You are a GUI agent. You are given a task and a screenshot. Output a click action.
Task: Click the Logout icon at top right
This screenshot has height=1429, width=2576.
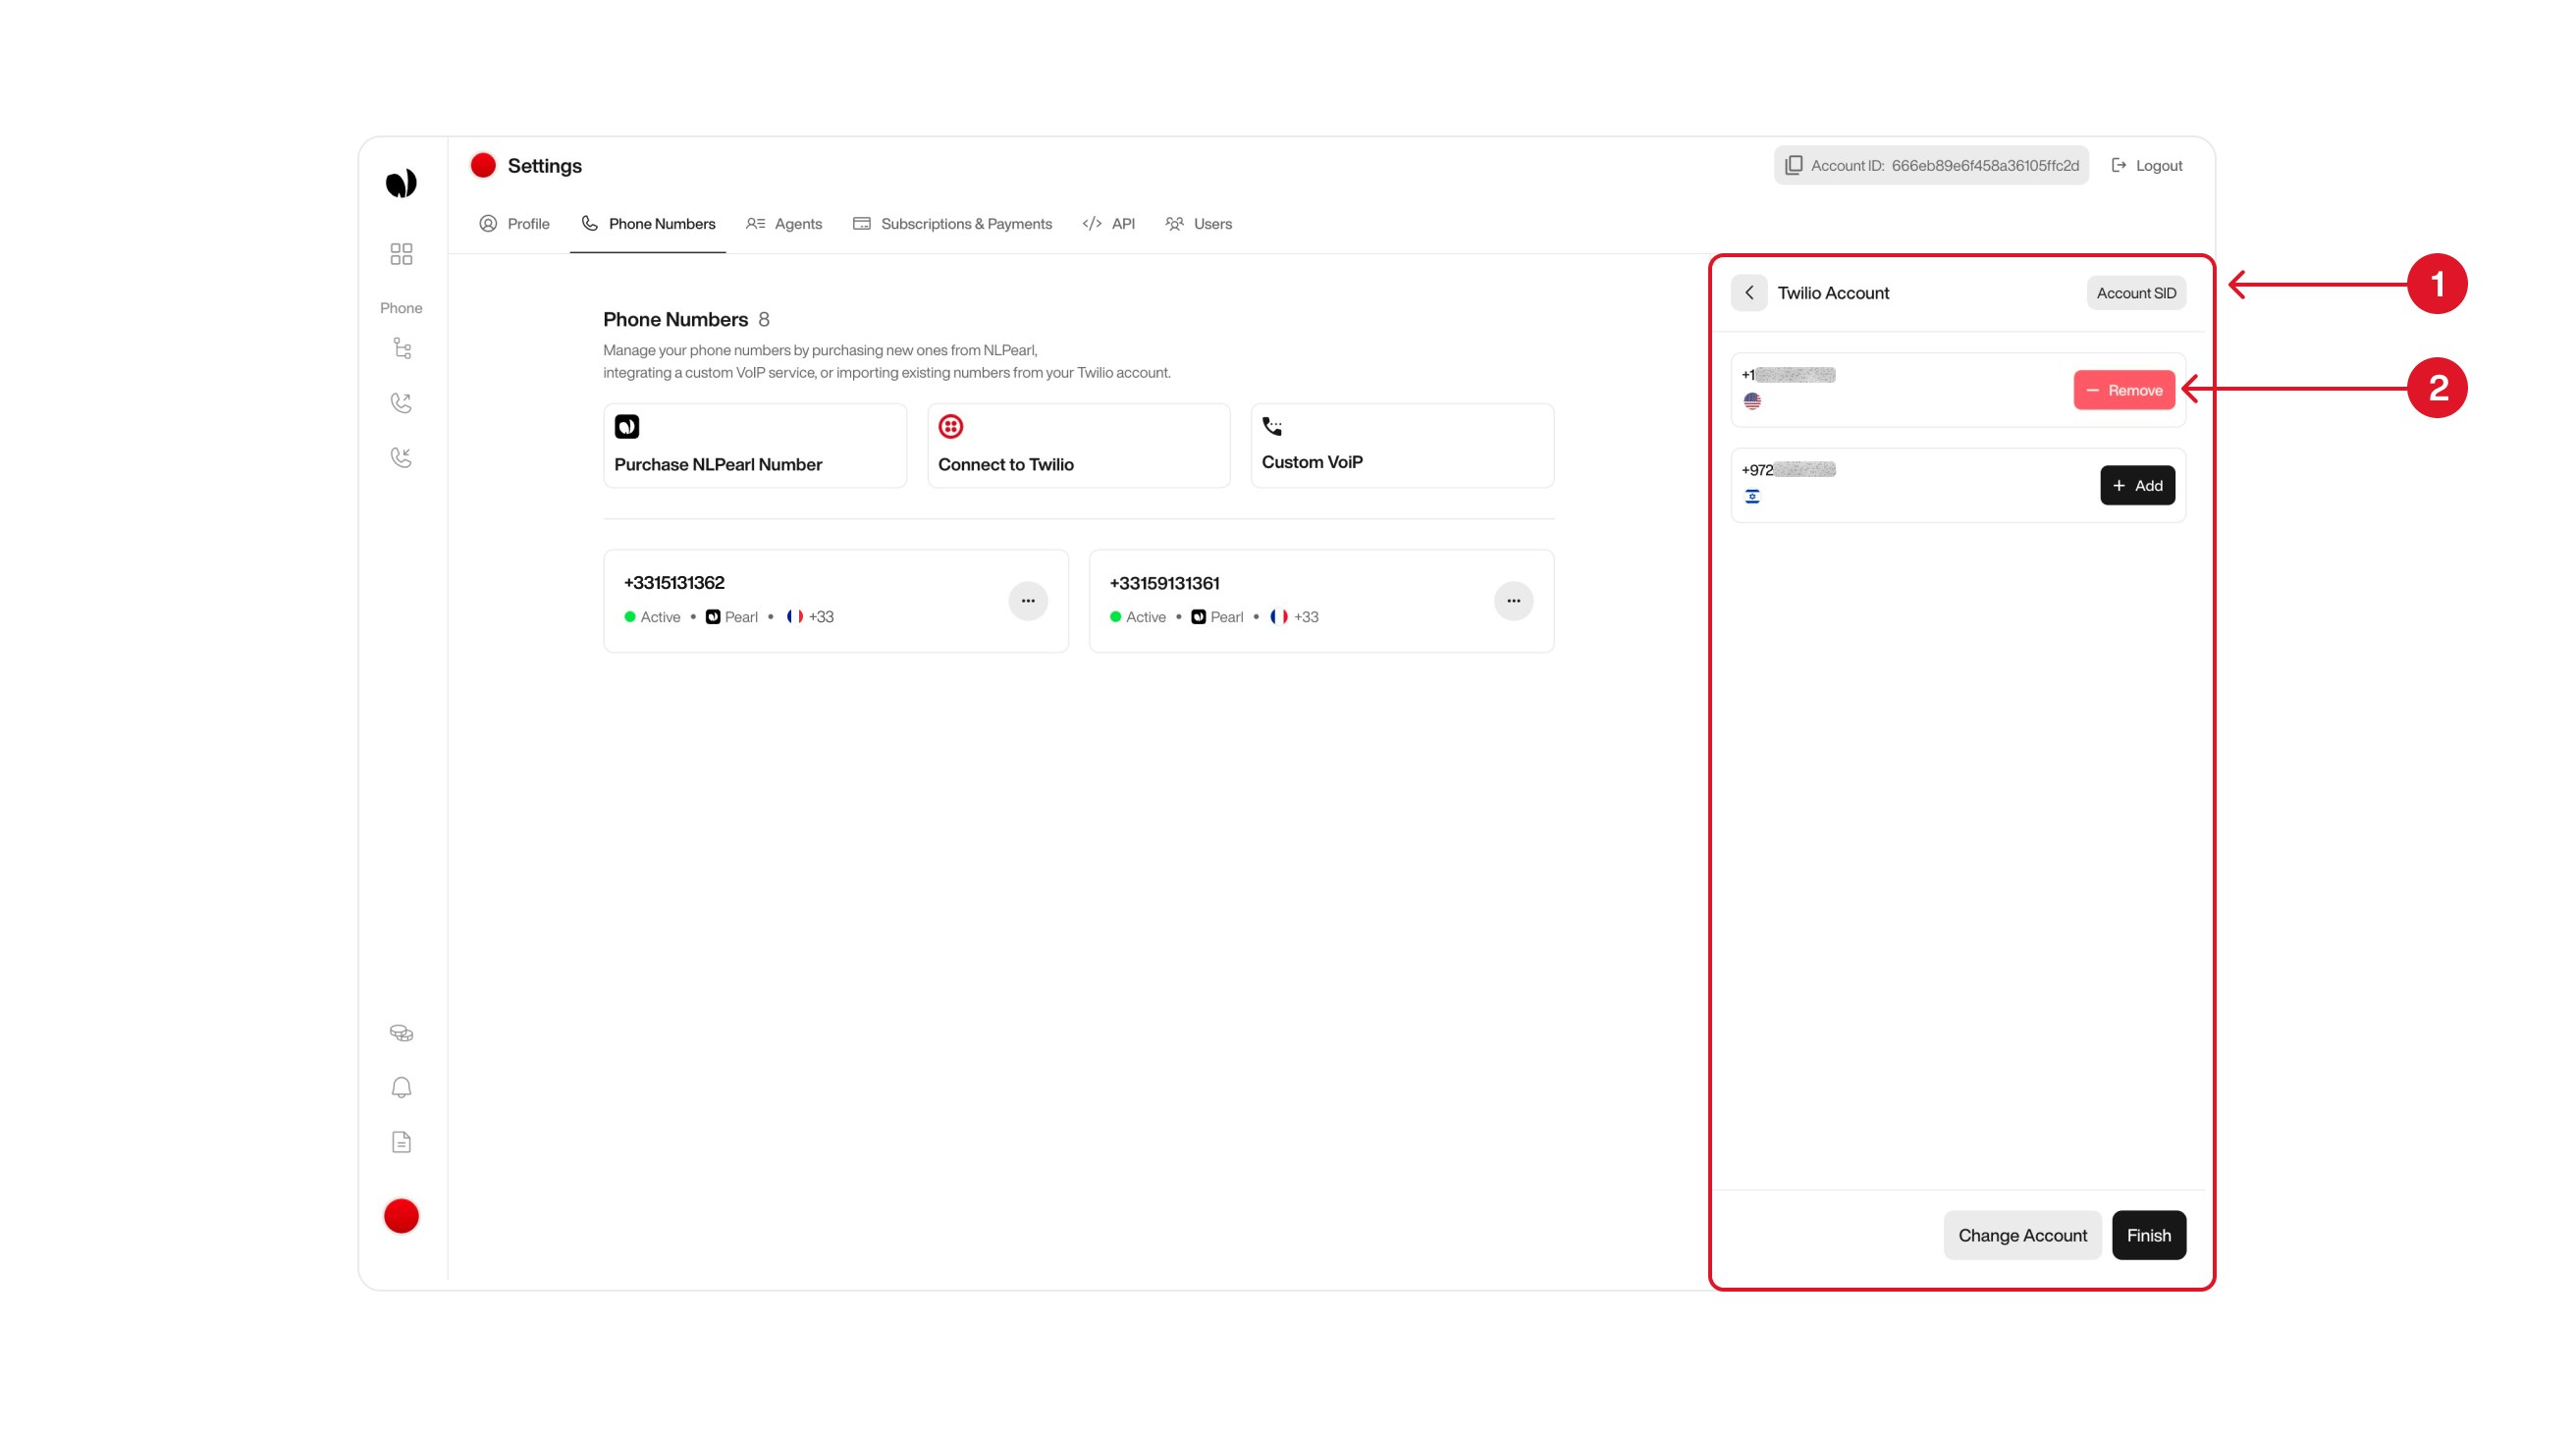pyautogui.click(x=2121, y=165)
